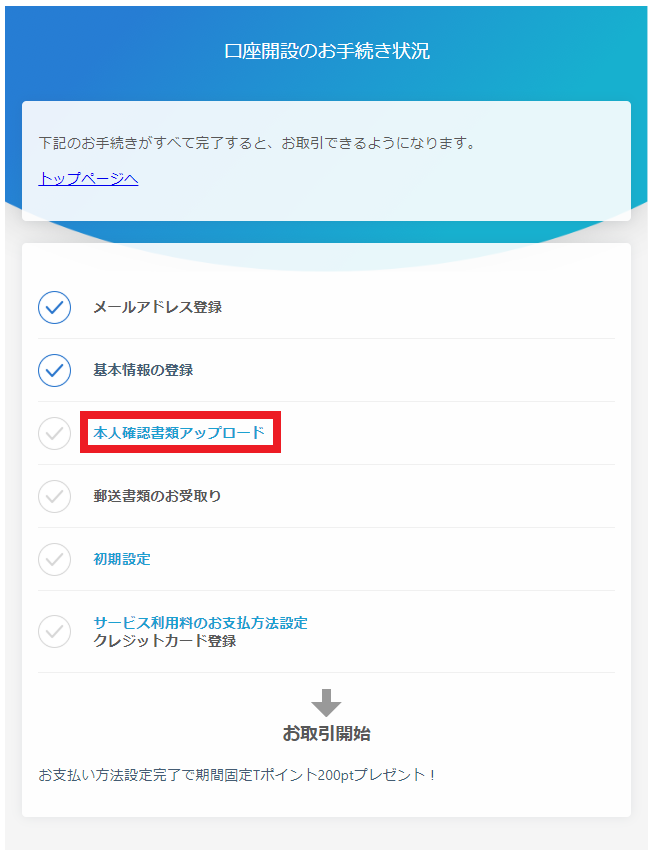Open the サービス利用料のお支払方法設定 link
This screenshot has height=856, width=652.
pyautogui.click(x=200, y=622)
